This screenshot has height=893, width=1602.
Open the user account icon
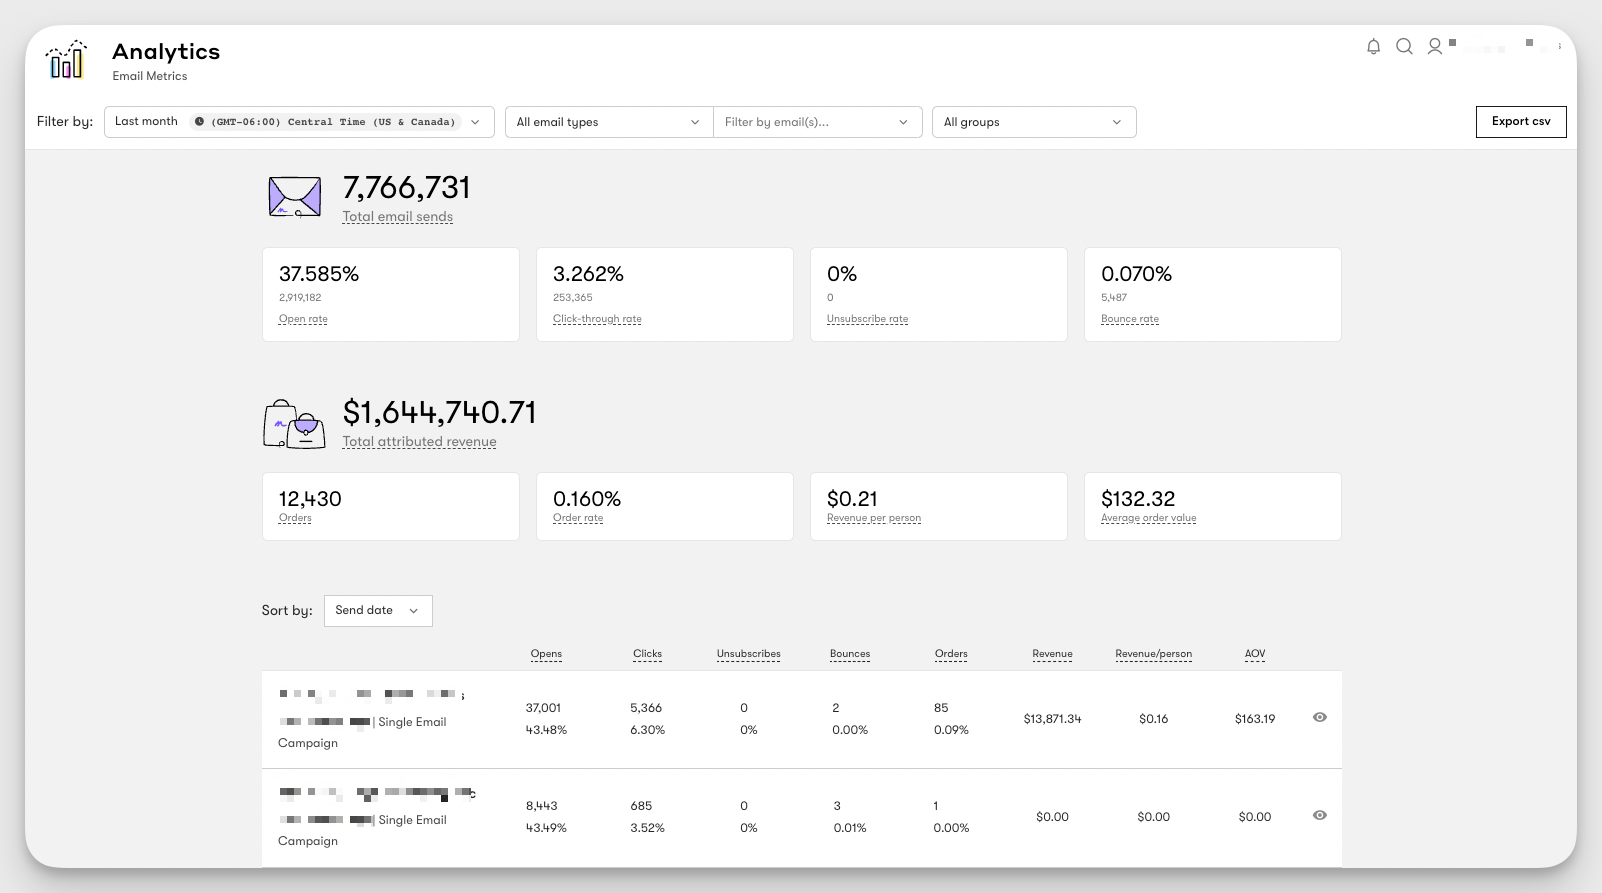(x=1435, y=46)
